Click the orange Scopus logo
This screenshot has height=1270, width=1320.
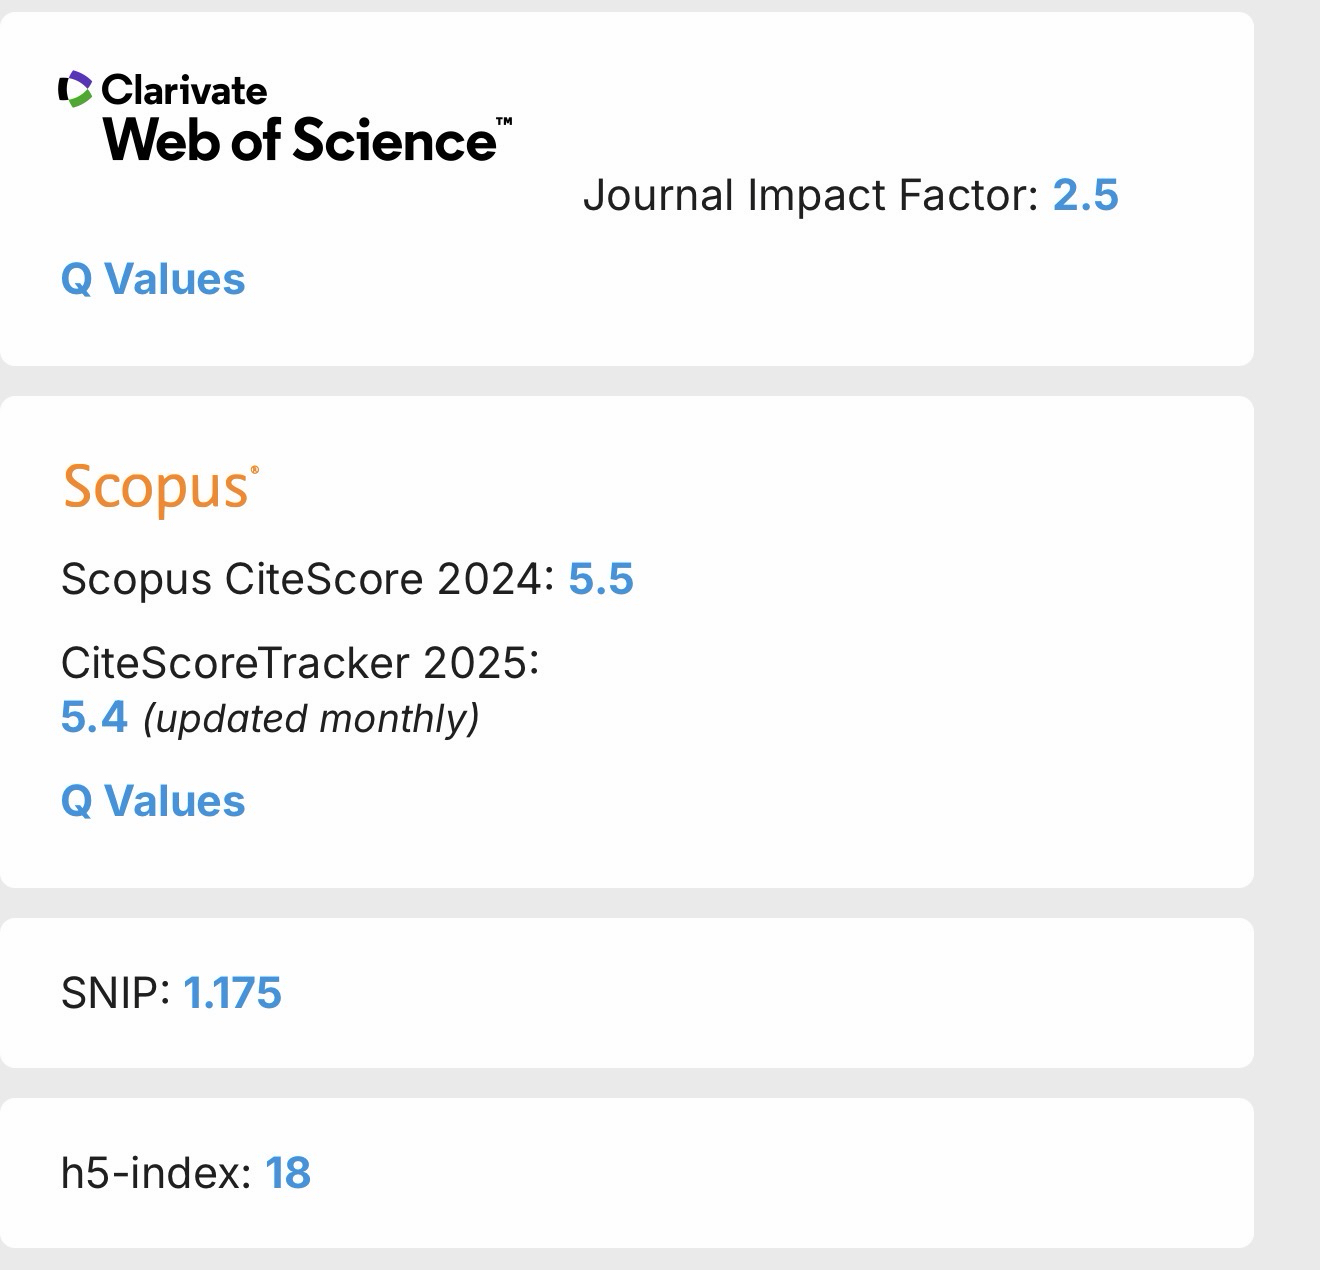(x=155, y=488)
